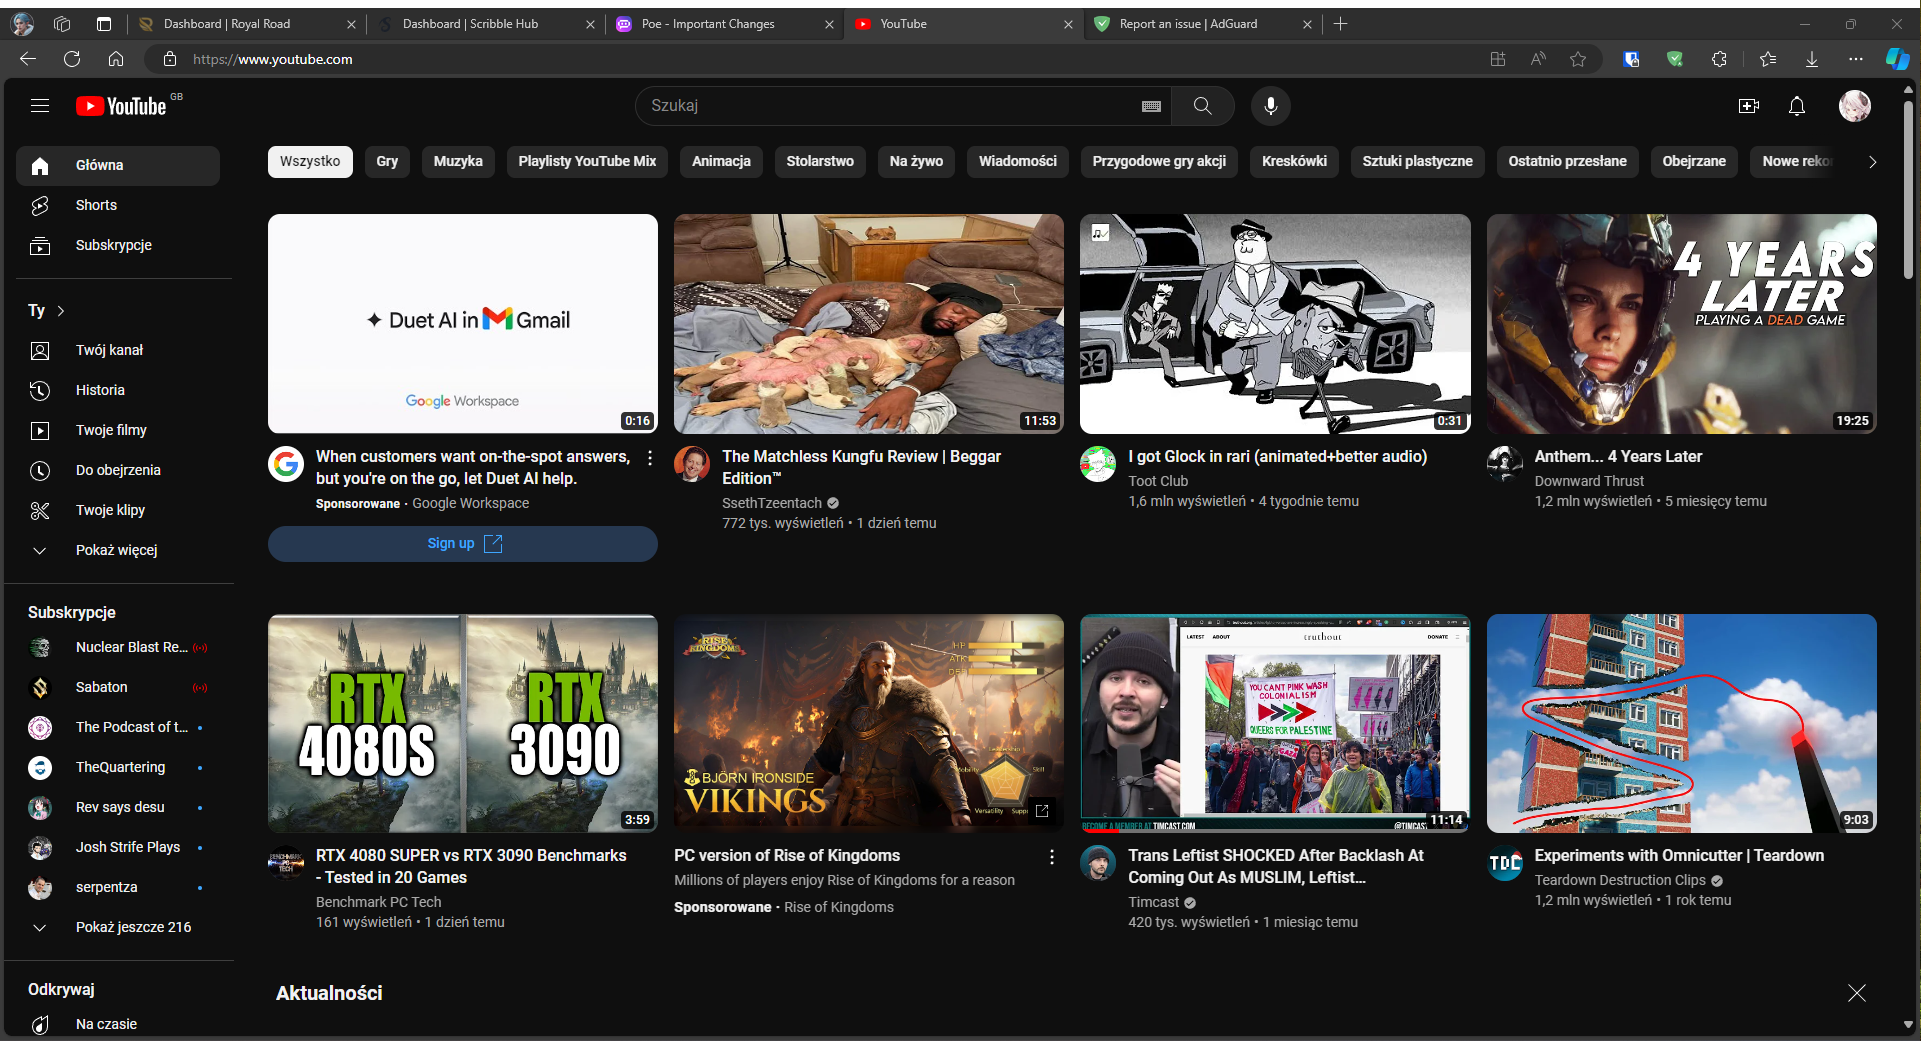The width and height of the screenshot is (1921, 1041).
Task: Go to Shorts in the sidebar
Action: click(x=96, y=205)
